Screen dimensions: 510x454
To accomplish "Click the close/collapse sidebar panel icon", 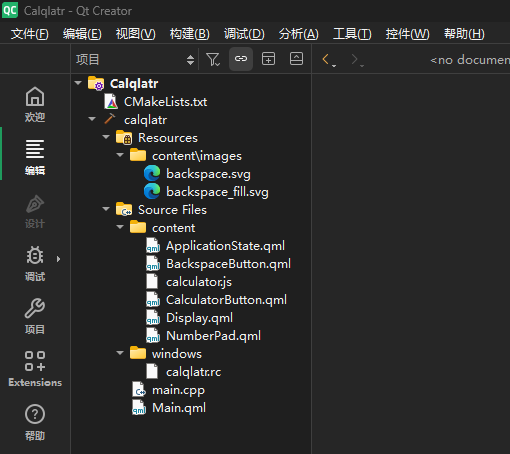I will tap(296, 59).
